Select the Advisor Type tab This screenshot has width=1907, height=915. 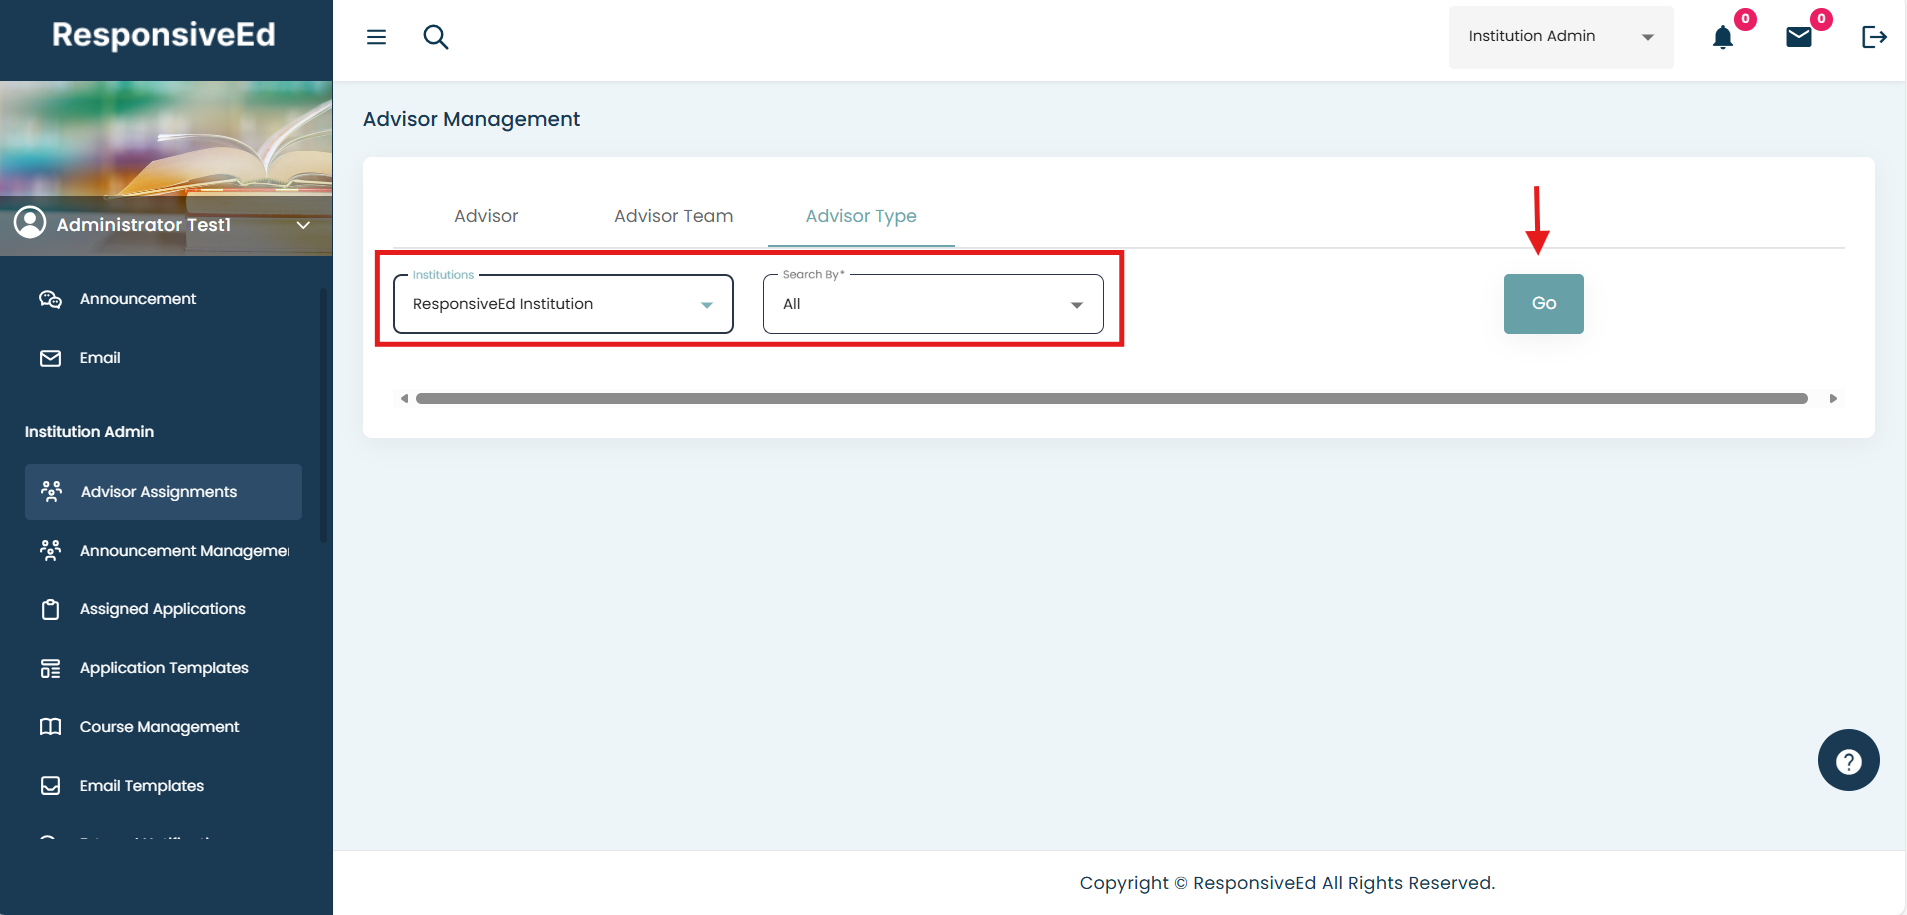[861, 216]
